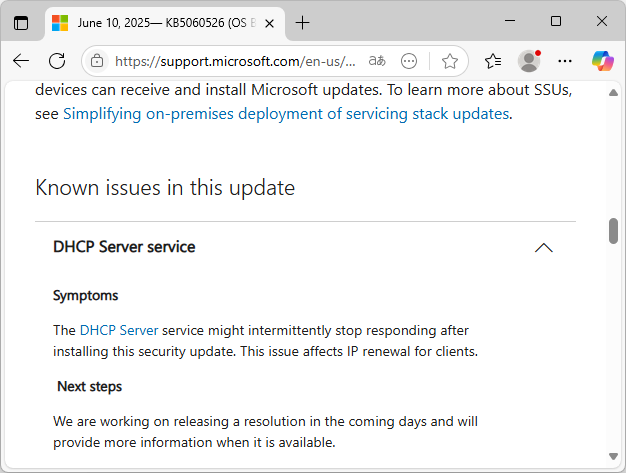Image resolution: width=626 pixels, height=473 pixels.
Task: Add this page to favorites
Action: [x=450, y=61]
